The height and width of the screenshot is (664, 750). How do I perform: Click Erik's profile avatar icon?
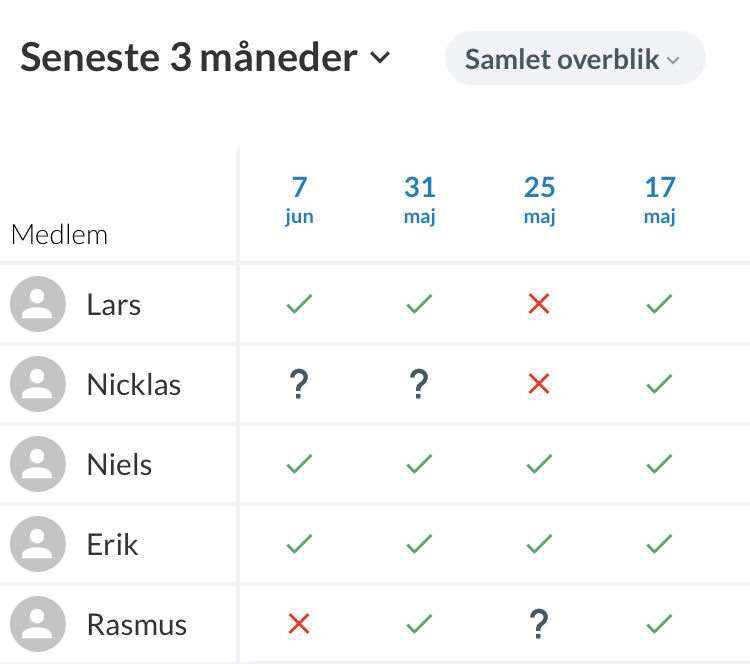(x=38, y=544)
